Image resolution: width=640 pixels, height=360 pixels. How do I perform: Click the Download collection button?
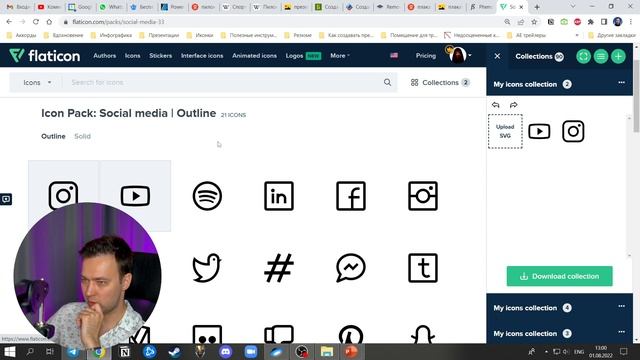coord(559,276)
